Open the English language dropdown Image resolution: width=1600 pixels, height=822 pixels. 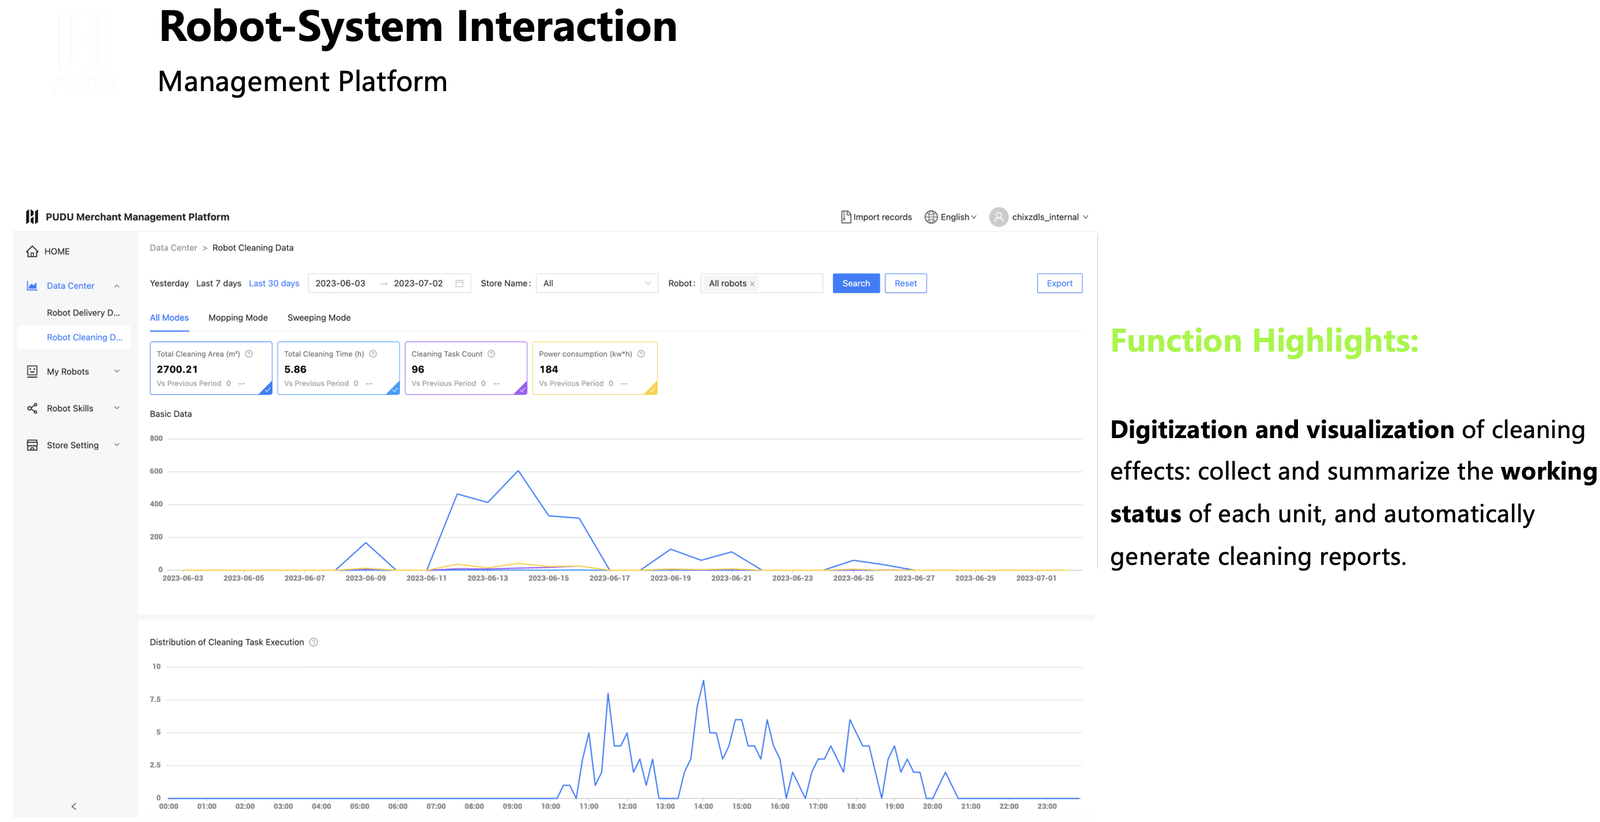point(951,217)
